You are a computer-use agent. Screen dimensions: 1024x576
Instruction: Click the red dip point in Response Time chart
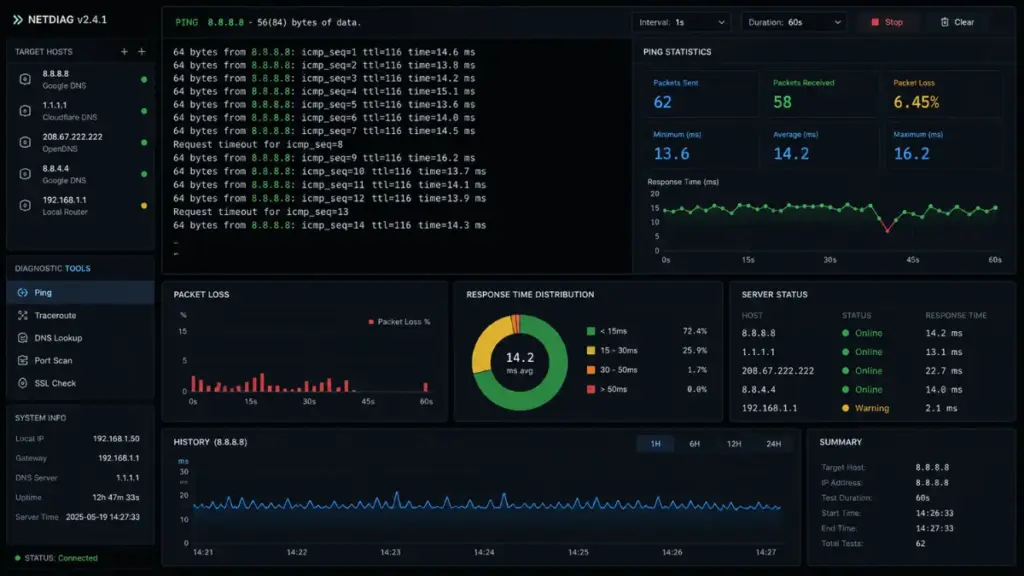click(x=887, y=230)
